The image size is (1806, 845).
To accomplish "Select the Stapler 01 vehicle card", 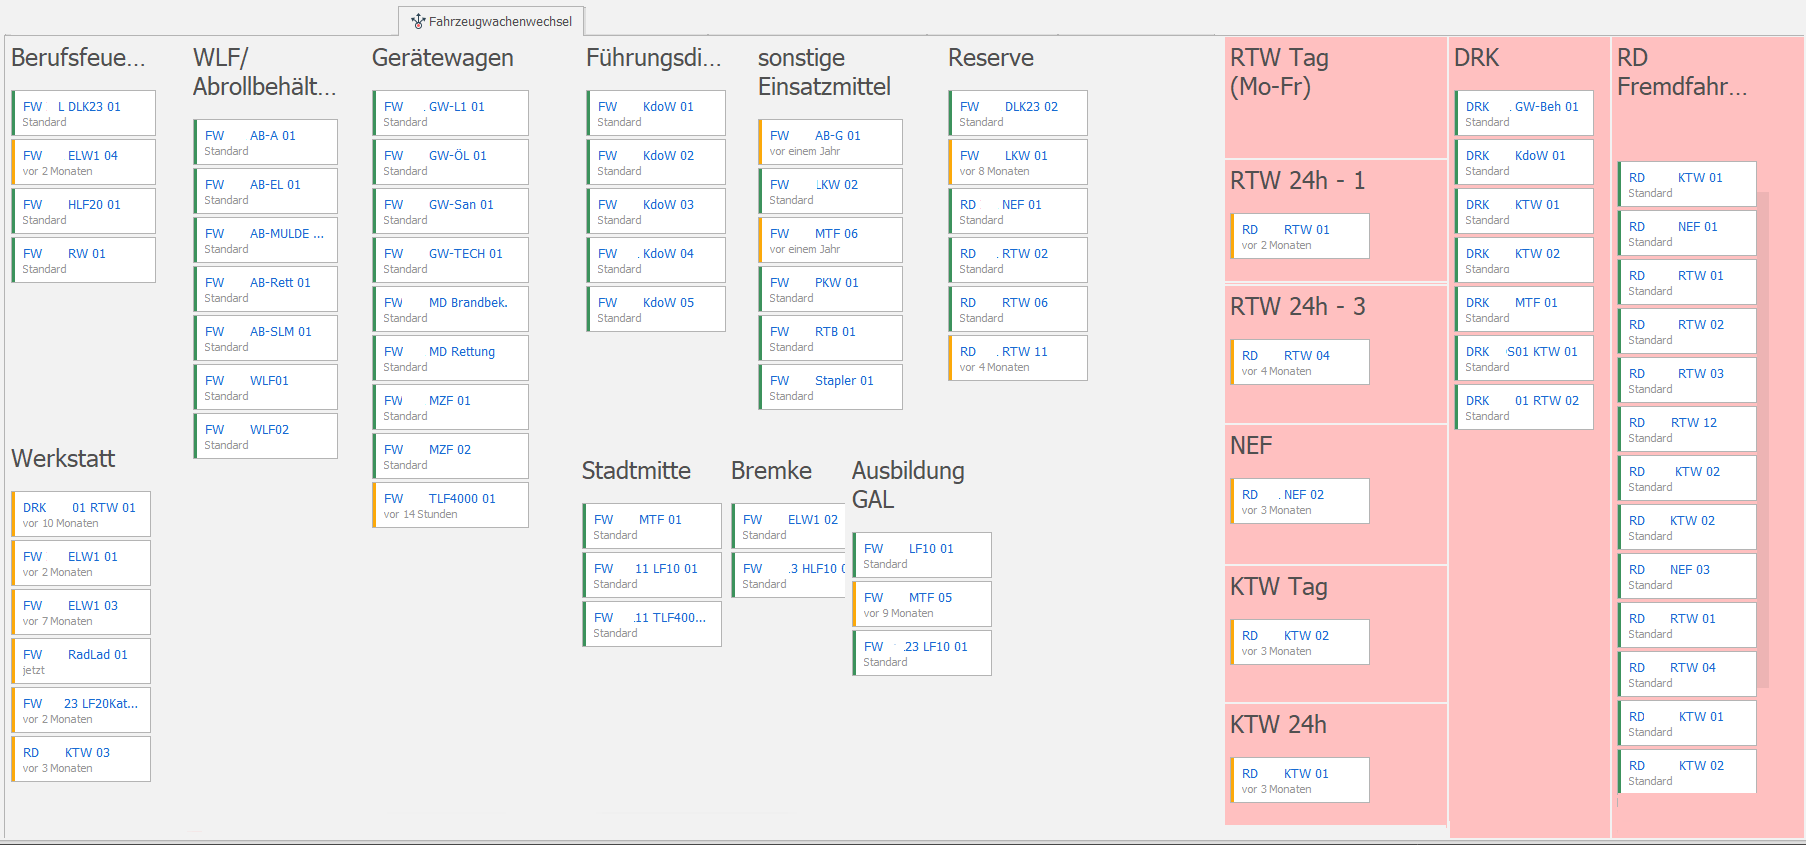I will (x=831, y=387).
